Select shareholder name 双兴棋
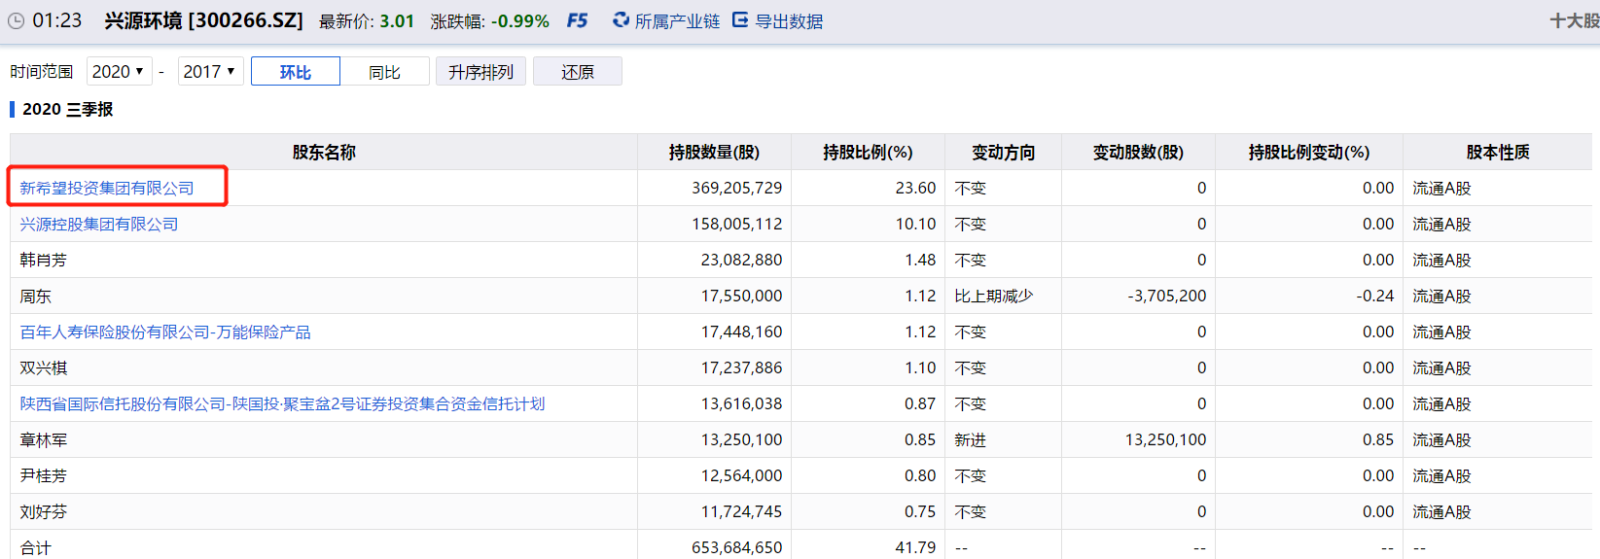Viewport: 1600px width, 559px height. (43, 368)
